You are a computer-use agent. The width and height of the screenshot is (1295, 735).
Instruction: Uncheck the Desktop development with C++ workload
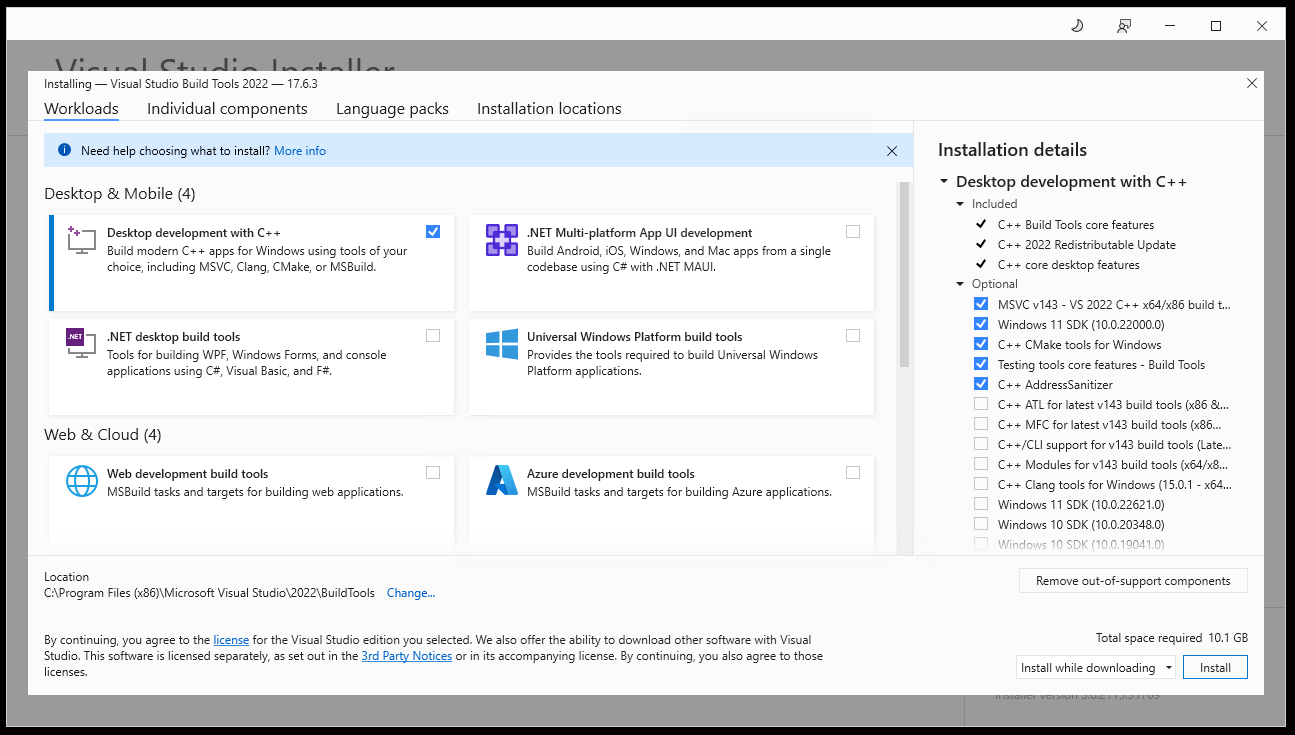pyautogui.click(x=432, y=232)
